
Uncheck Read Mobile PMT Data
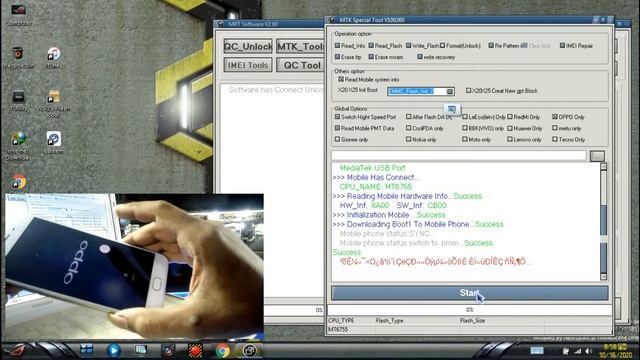pyautogui.click(x=337, y=128)
